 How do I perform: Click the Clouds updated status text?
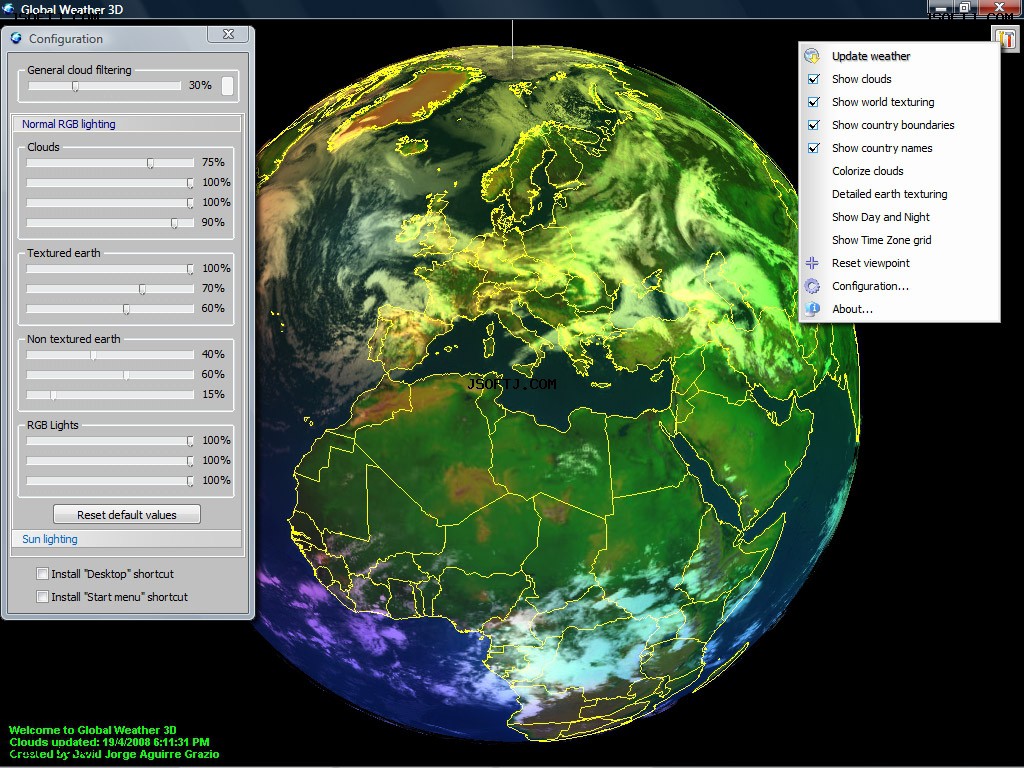[x=109, y=742]
